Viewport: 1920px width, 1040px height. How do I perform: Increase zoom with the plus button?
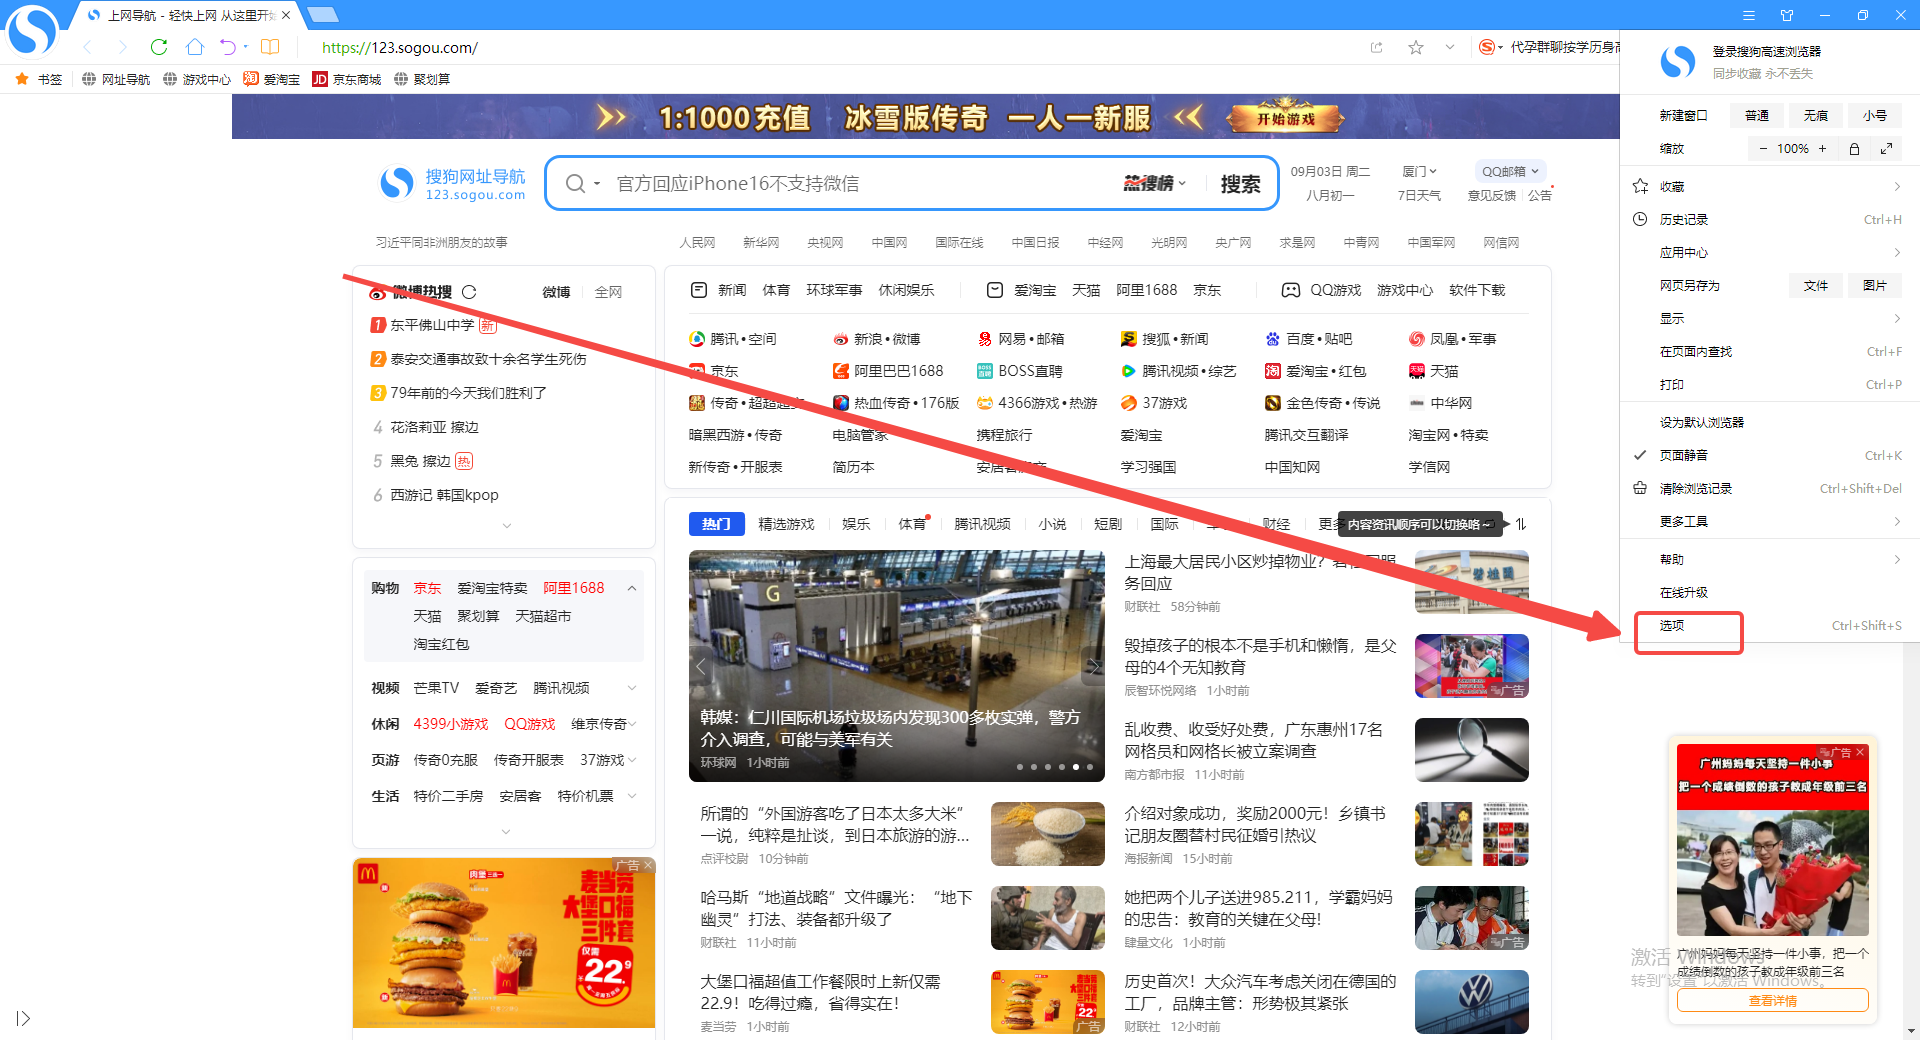pos(1822,148)
